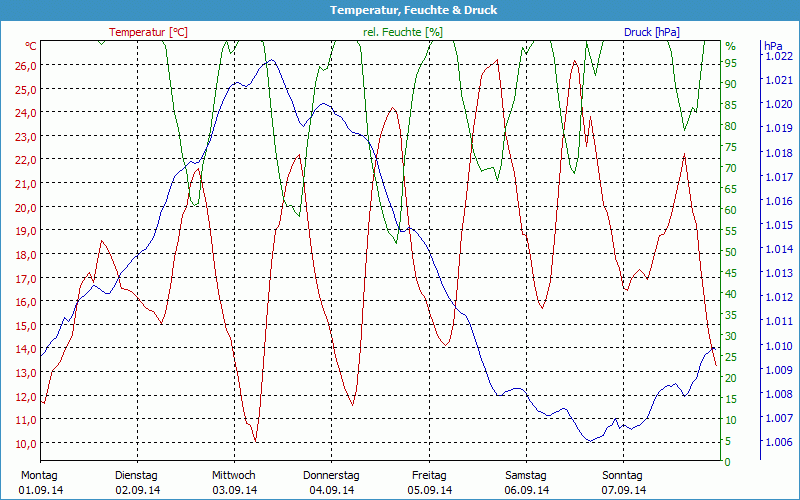Click the date '04.09.14'
This screenshot has height=500, width=800.
[332, 490]
